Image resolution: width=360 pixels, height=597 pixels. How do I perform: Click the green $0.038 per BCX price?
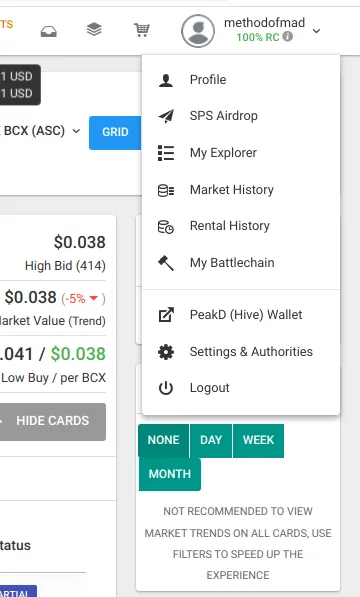pyautogui.click(x=78, y=354)
